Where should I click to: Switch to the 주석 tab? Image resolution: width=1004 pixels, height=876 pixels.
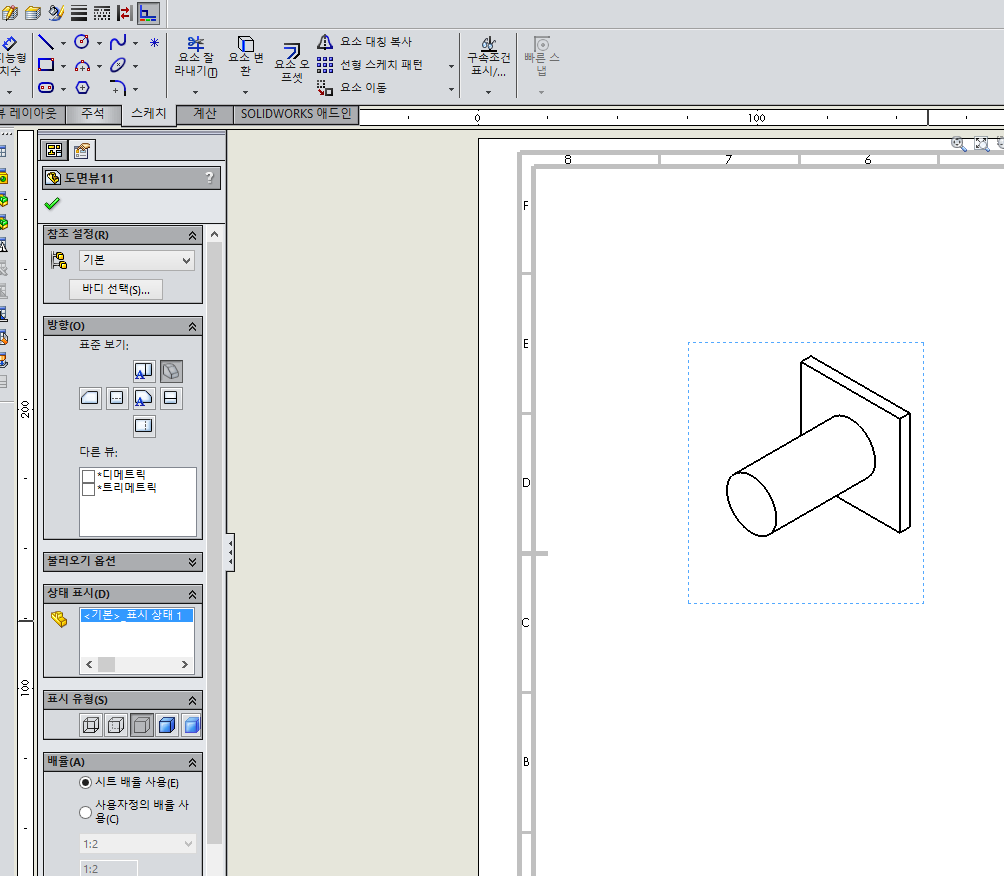coord(93,113)
